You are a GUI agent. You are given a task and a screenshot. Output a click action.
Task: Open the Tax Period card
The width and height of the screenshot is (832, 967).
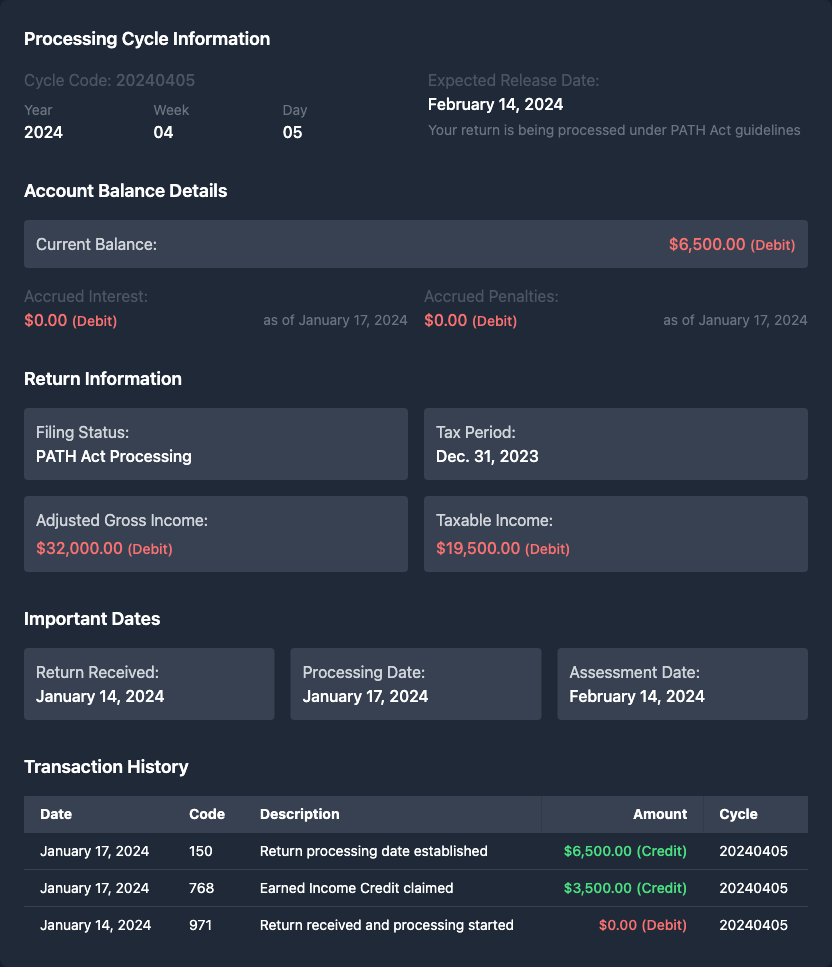click(x=616, y=444)
